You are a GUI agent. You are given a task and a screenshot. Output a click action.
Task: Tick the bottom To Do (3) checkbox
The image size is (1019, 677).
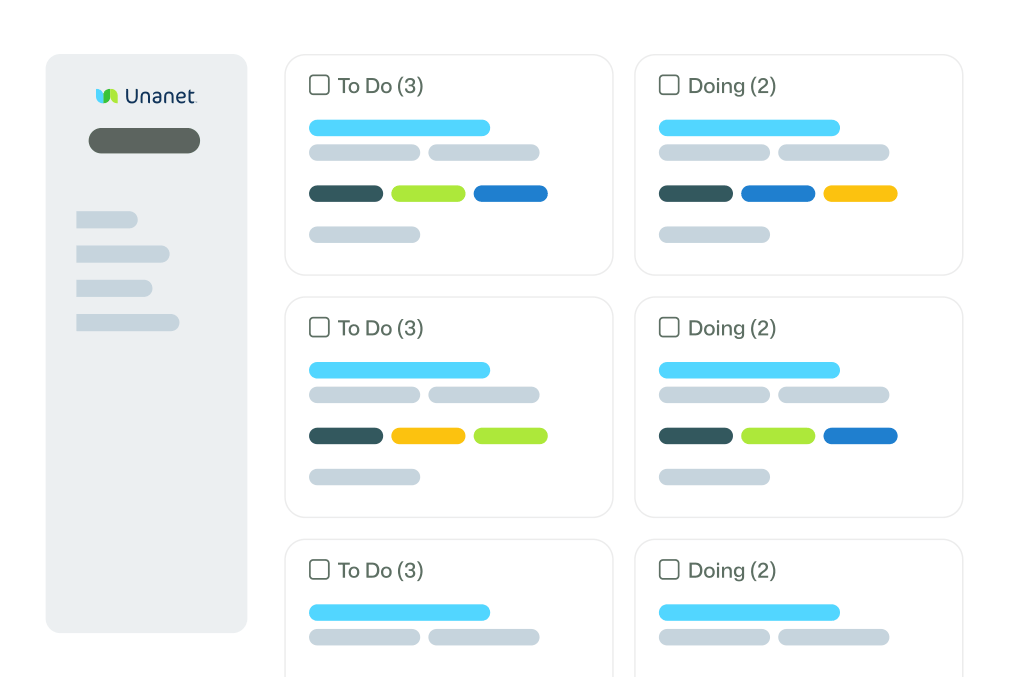(x=319, y=569)
